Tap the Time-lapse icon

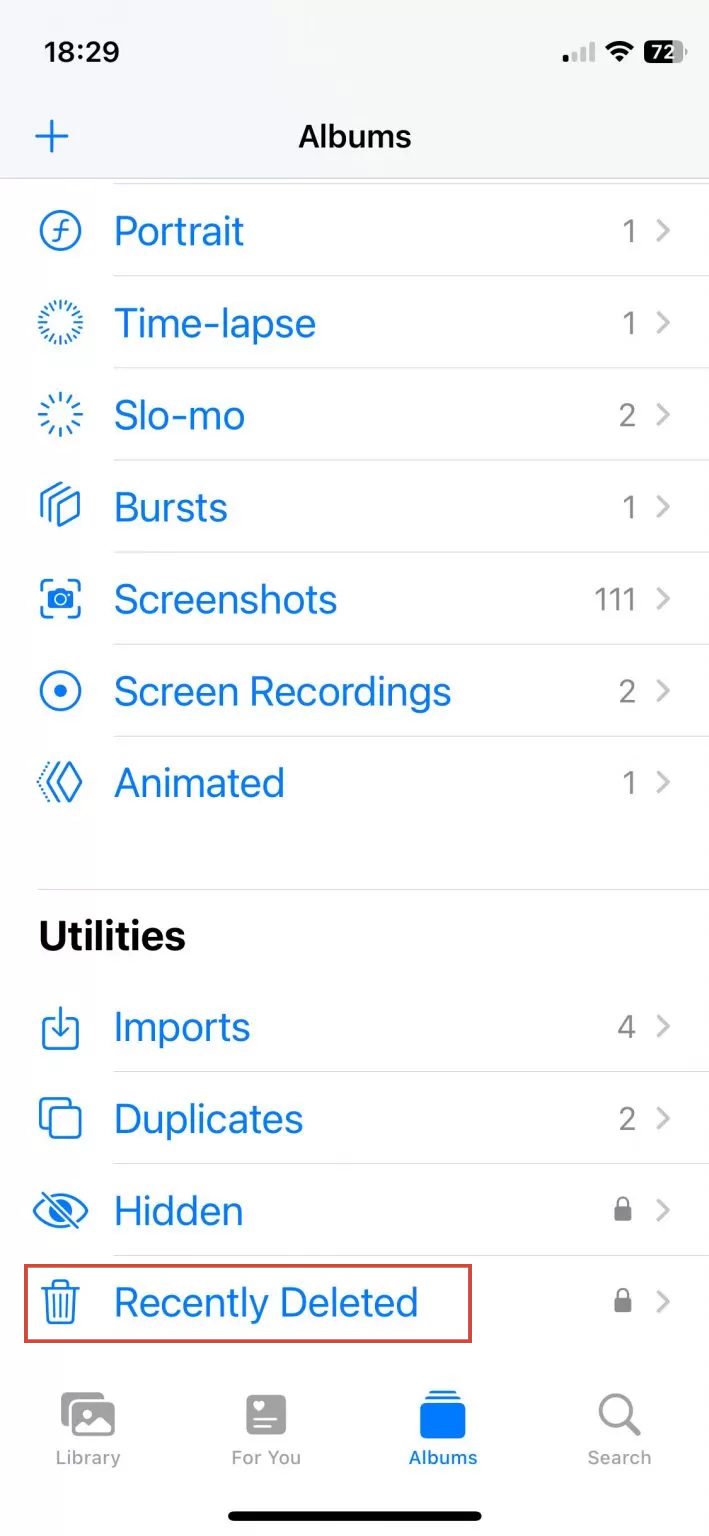pyautogui.click(x=60, y=323)
